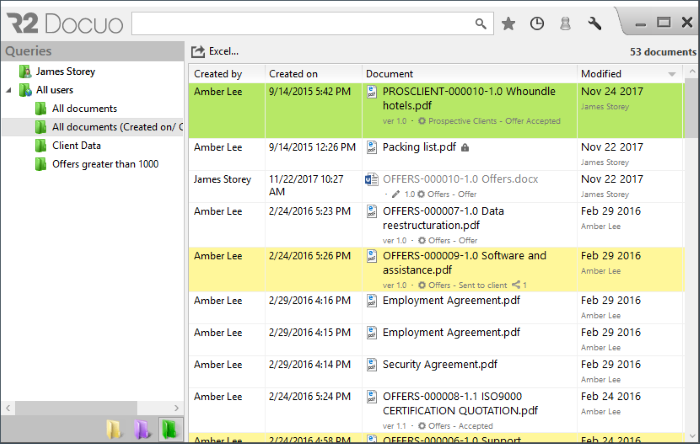The width and height of the screenshot is (700, 444).
Task: Click 9/14/2015 12:26 PM created date
Action: click(312, 147)
